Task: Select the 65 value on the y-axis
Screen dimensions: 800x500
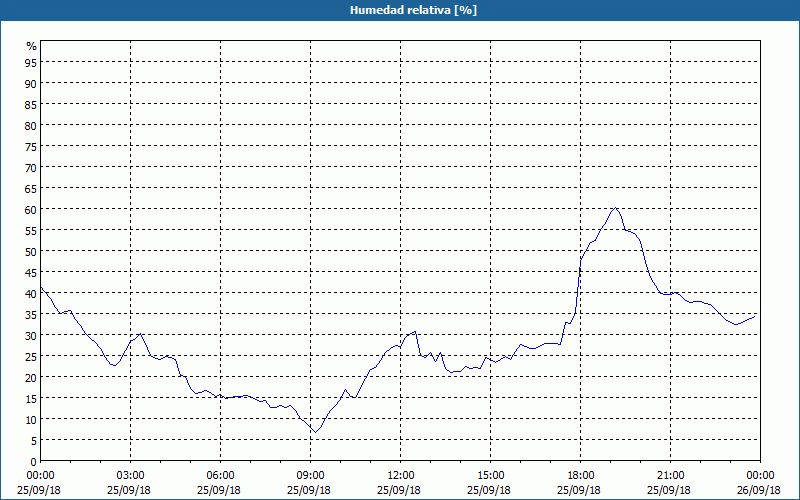Action: click(31, 188)
